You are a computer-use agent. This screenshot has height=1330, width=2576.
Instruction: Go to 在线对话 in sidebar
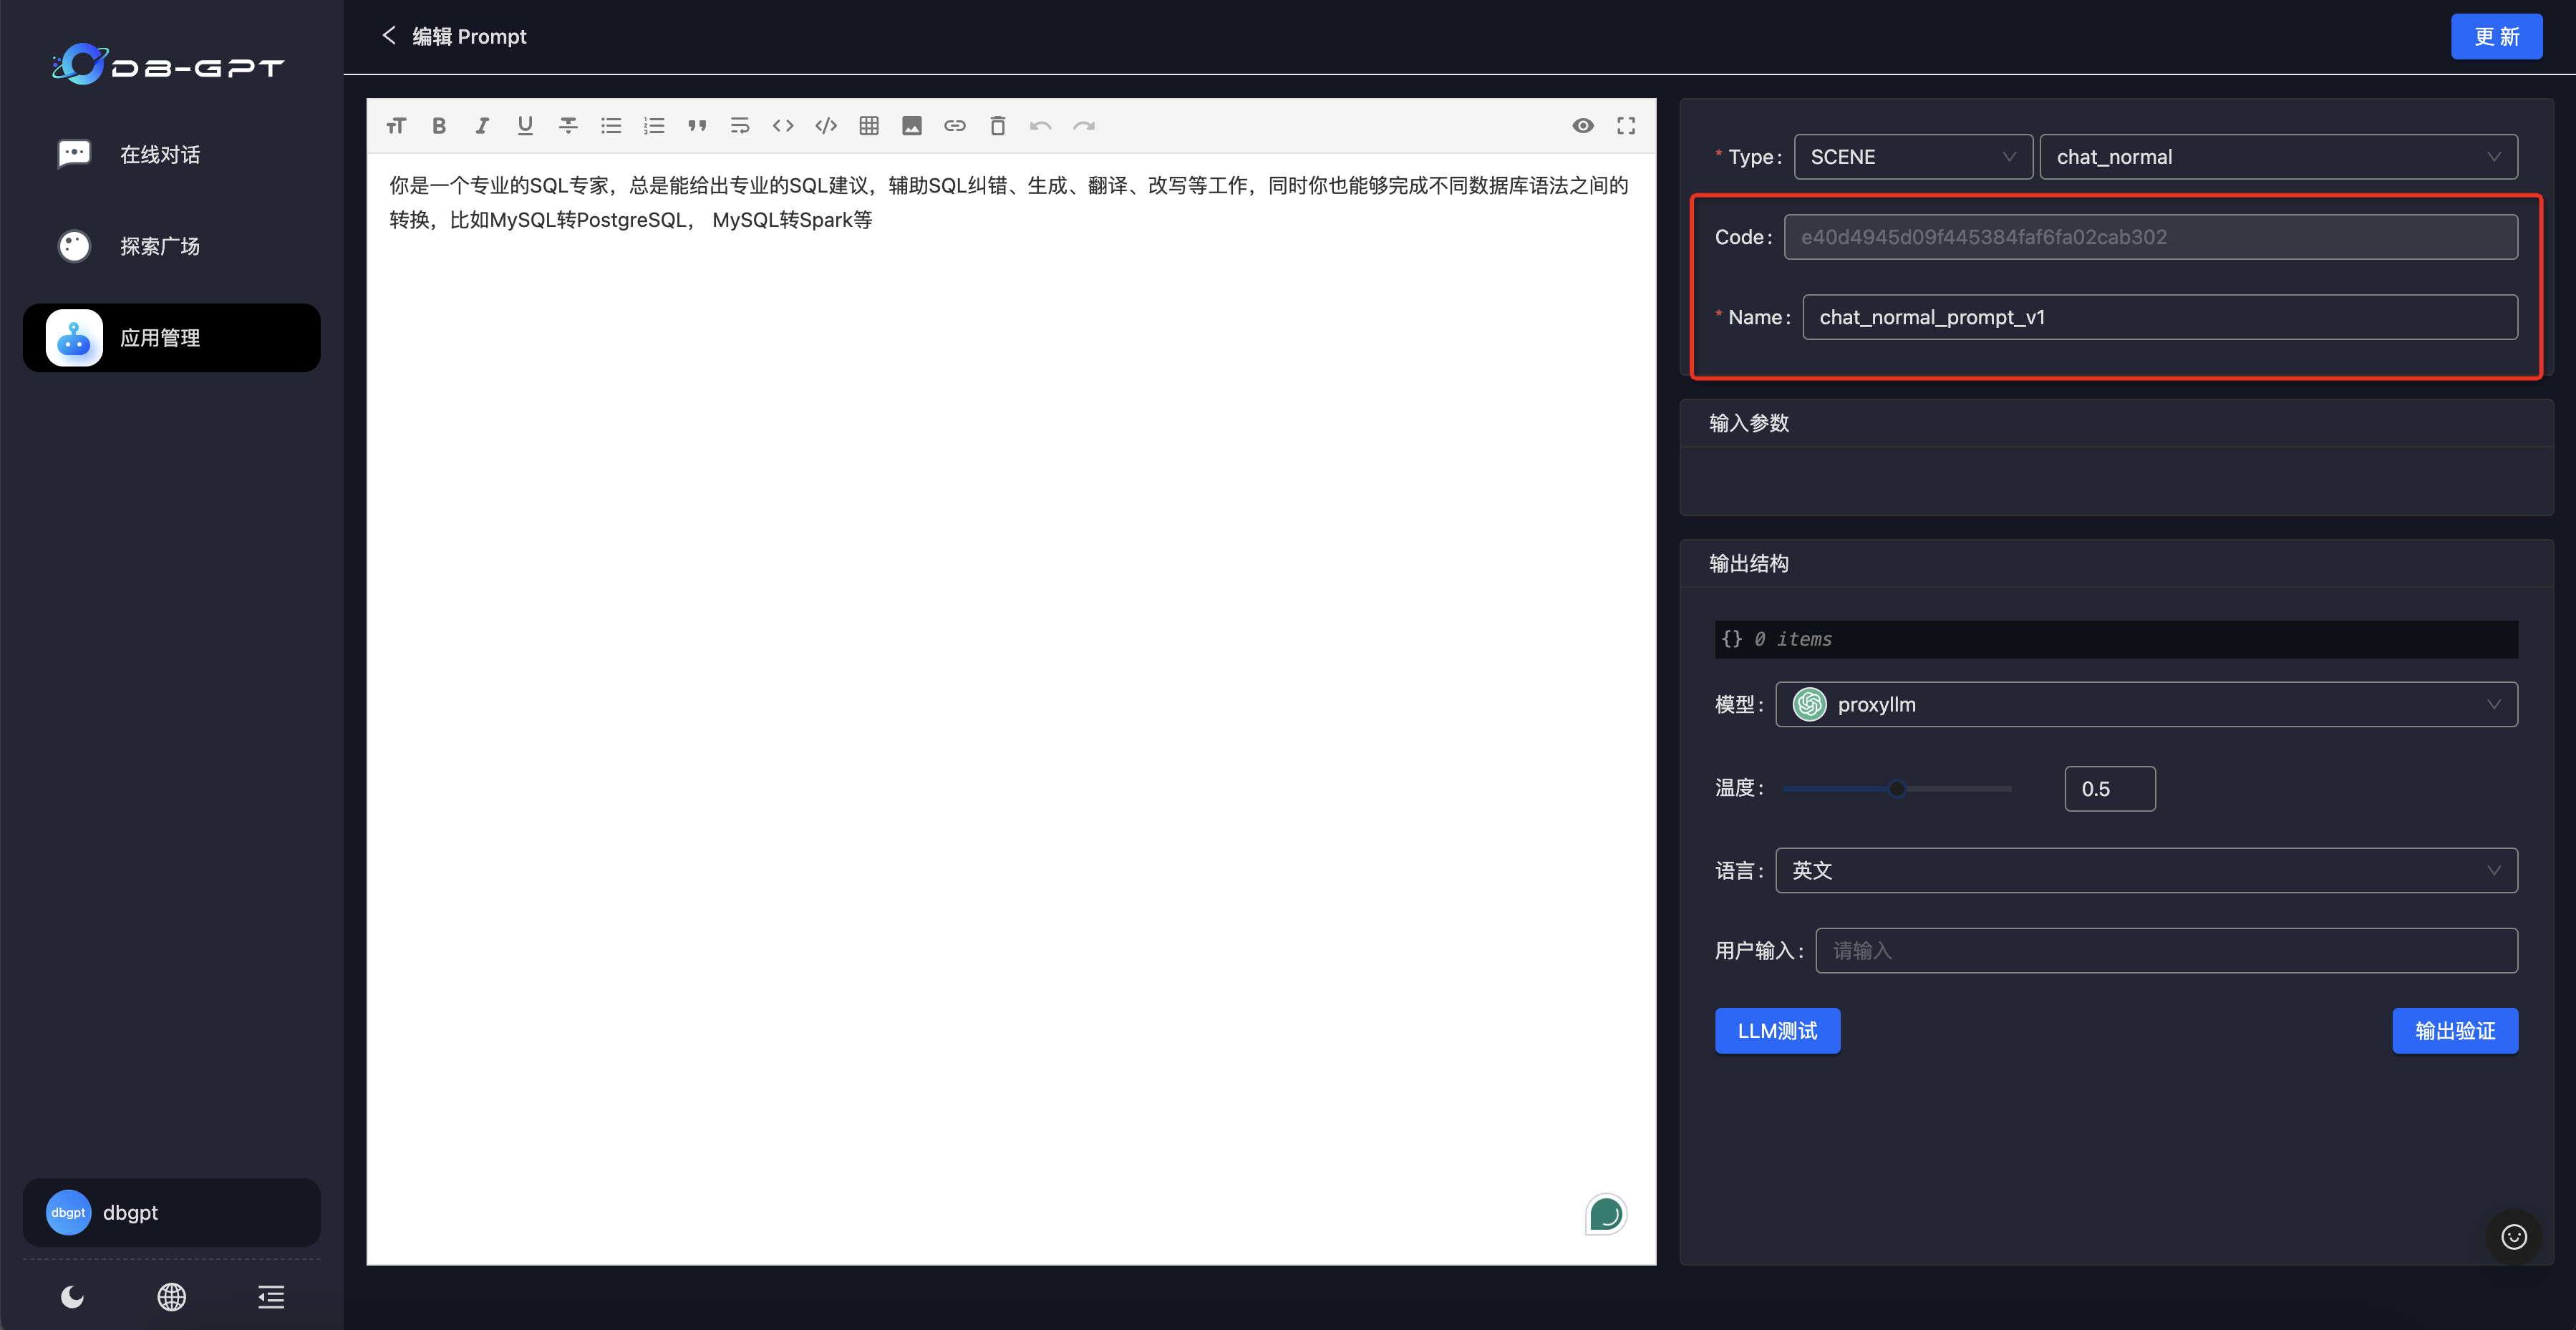[x=160, y=155]
